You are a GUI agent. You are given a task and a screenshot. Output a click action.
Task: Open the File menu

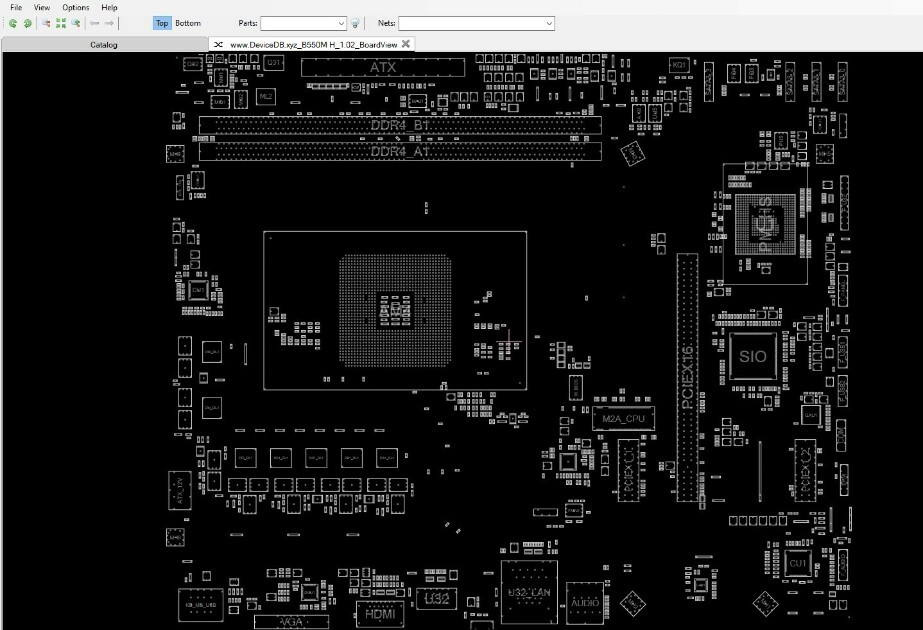tap(16, 7)
